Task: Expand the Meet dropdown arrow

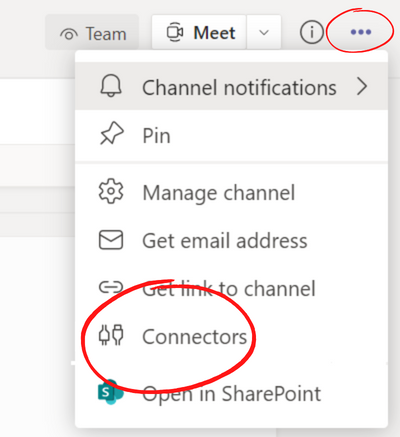Action: coord(264,32)
